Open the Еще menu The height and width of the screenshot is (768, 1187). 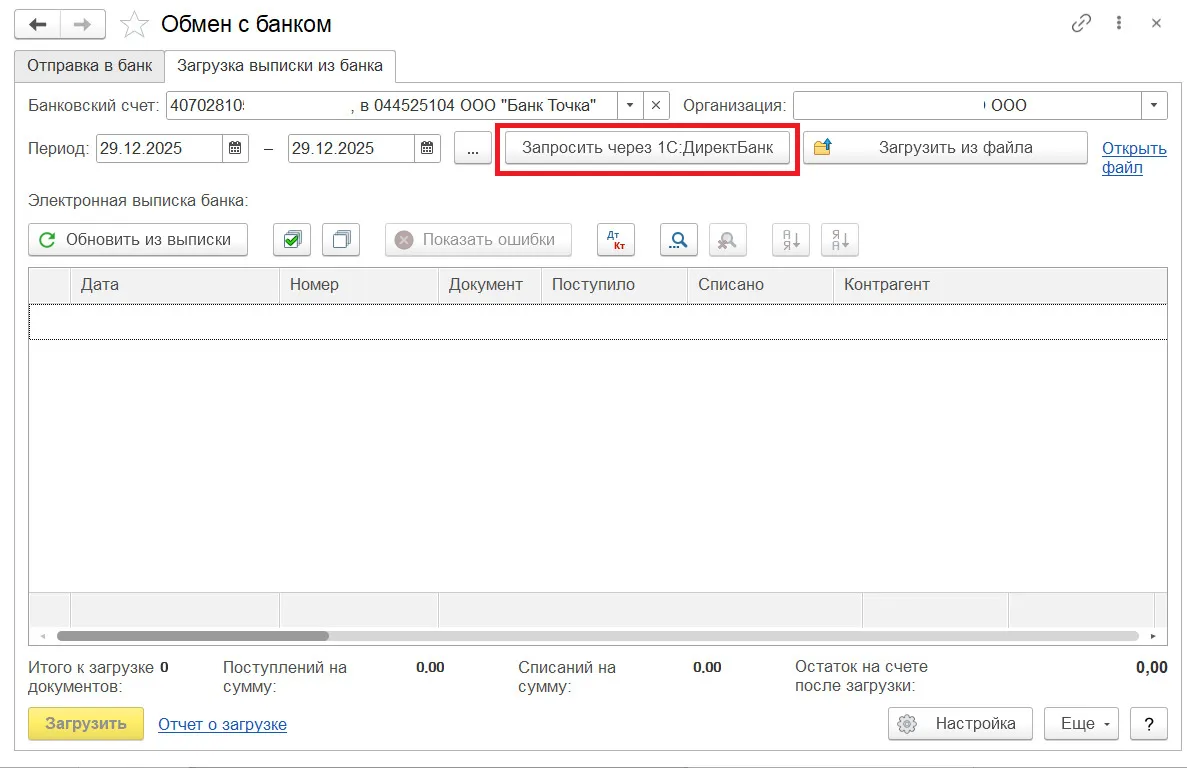coord(1082,723)
